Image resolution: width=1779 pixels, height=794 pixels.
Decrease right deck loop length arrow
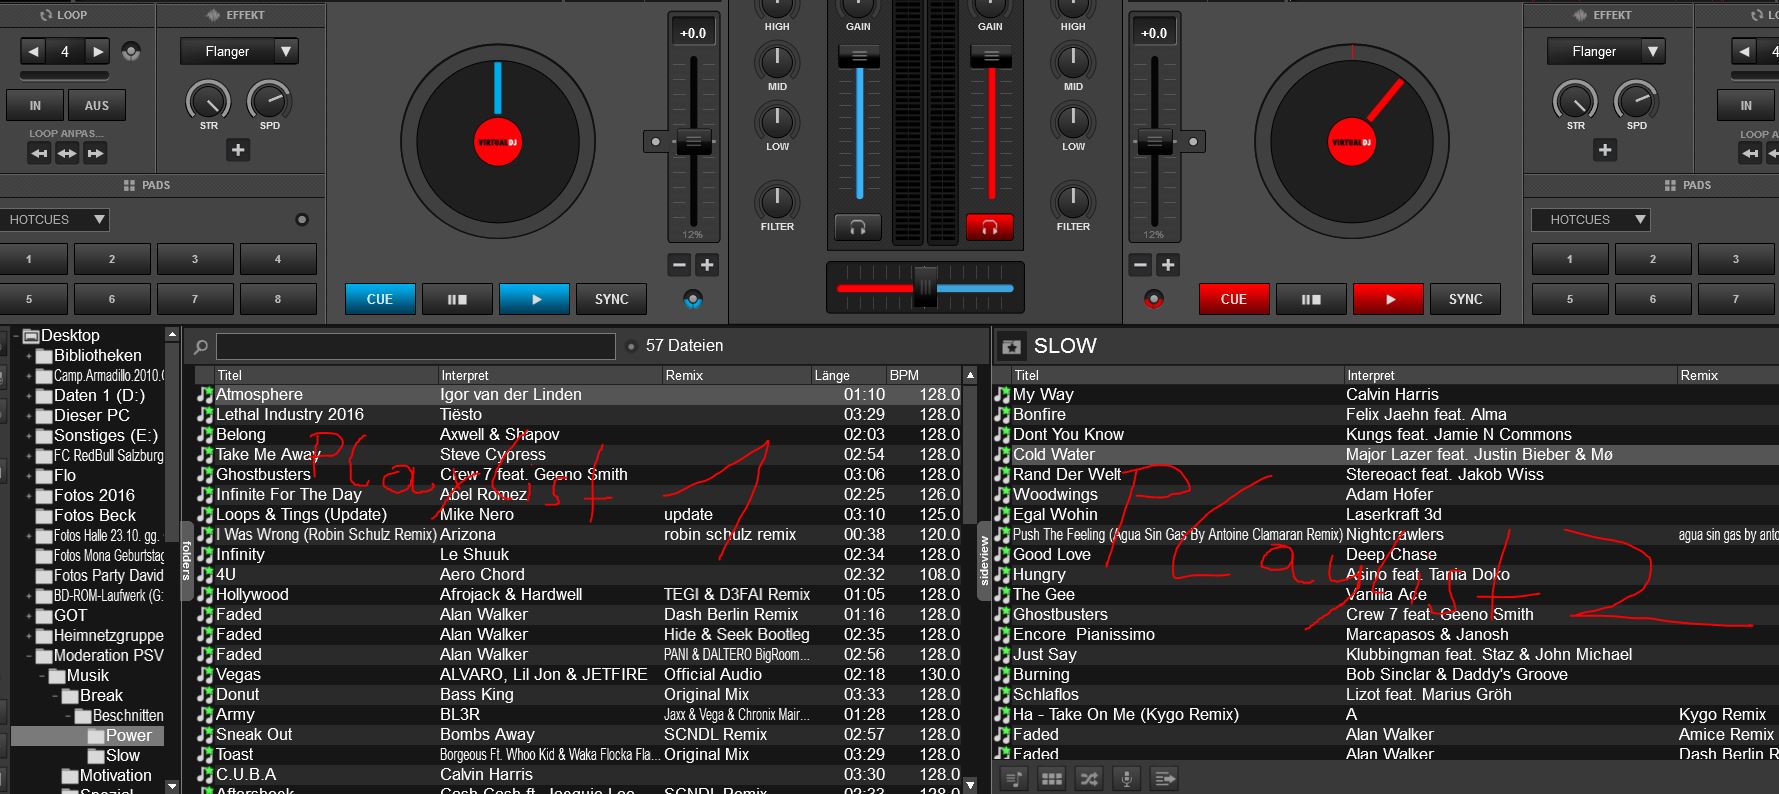[x=1745, y=51]
